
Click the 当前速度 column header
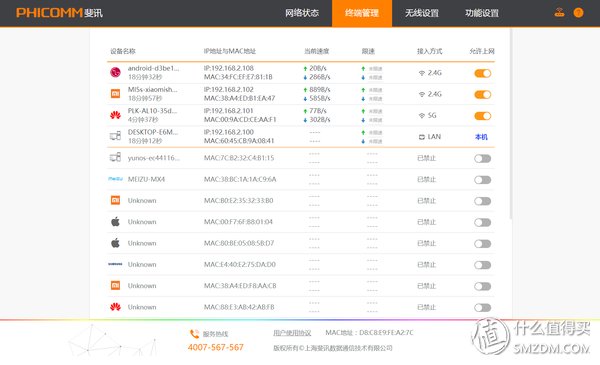316,51
